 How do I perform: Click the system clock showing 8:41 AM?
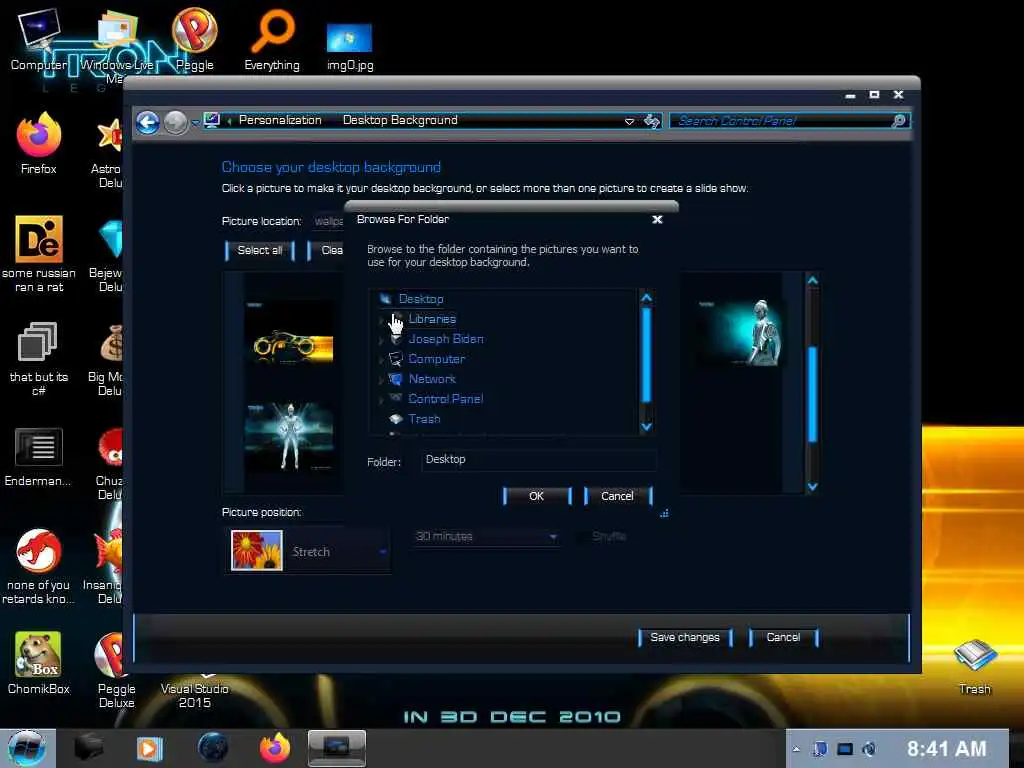[946, 748]
